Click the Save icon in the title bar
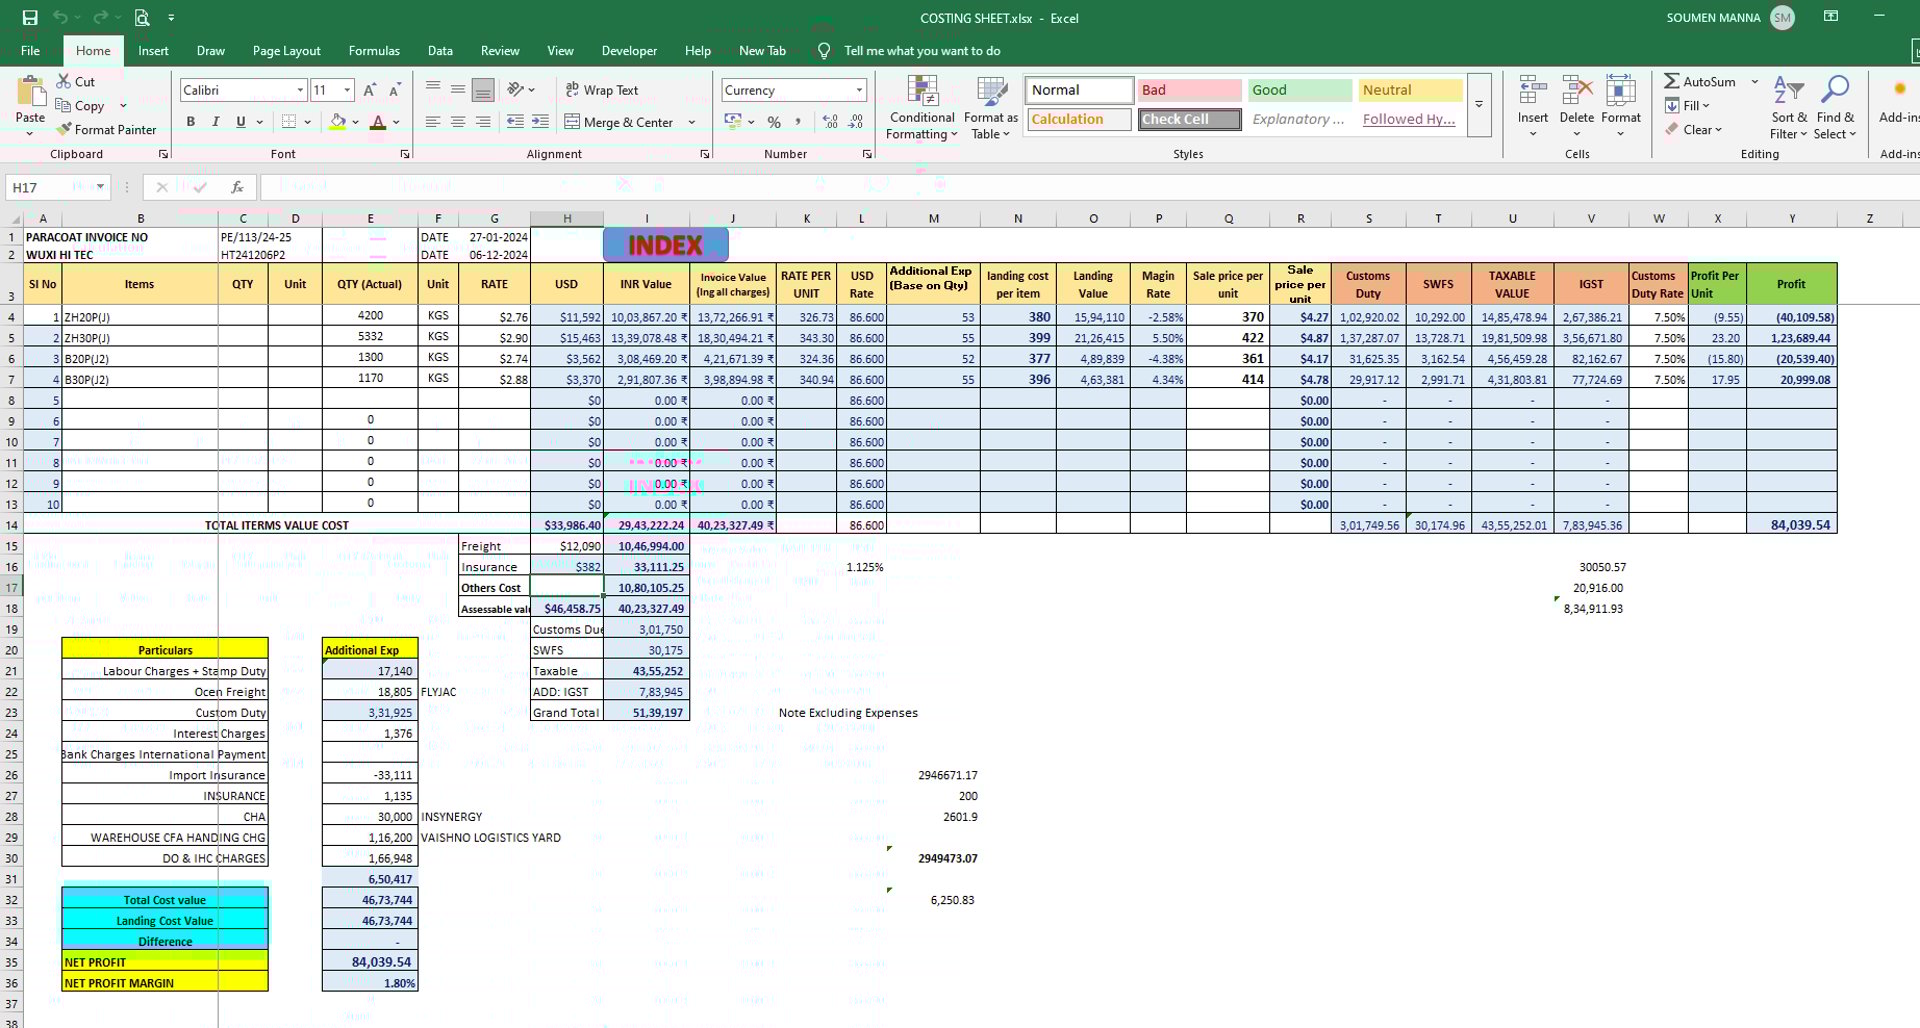The width and height of the screenshot is (1920, 1028). click(30, 18)
